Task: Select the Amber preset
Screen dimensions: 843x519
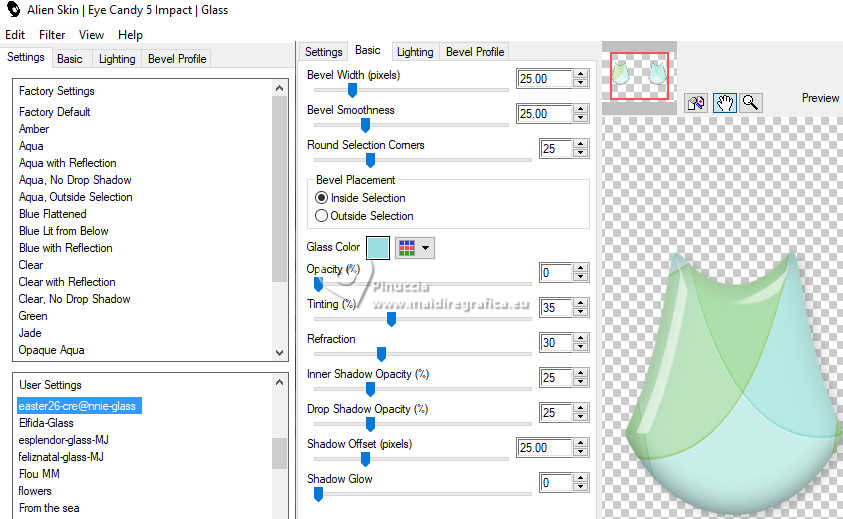Action: coord(34,129)
